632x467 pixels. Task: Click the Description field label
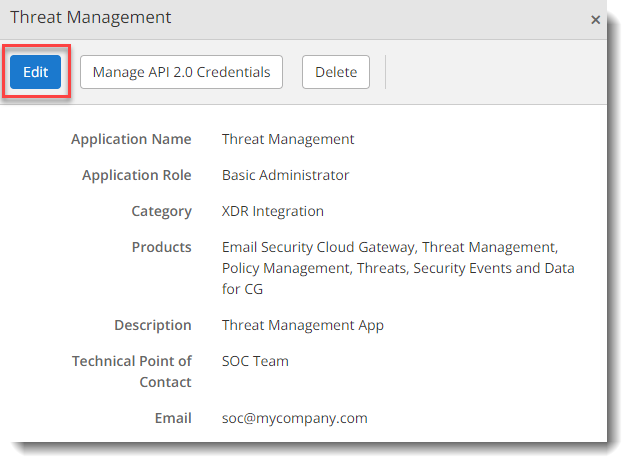152,325
